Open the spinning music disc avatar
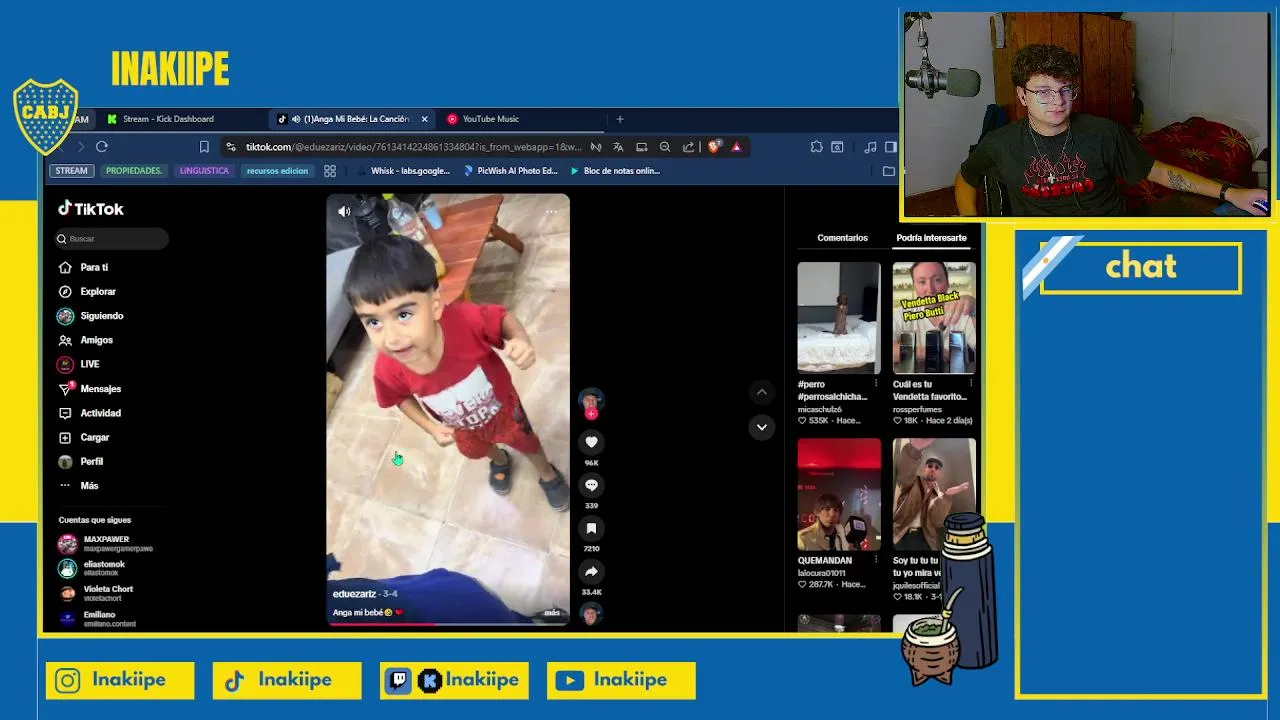Image resolution: width=1280 pixels, height=720 pixels. click(x=591, y=613)
